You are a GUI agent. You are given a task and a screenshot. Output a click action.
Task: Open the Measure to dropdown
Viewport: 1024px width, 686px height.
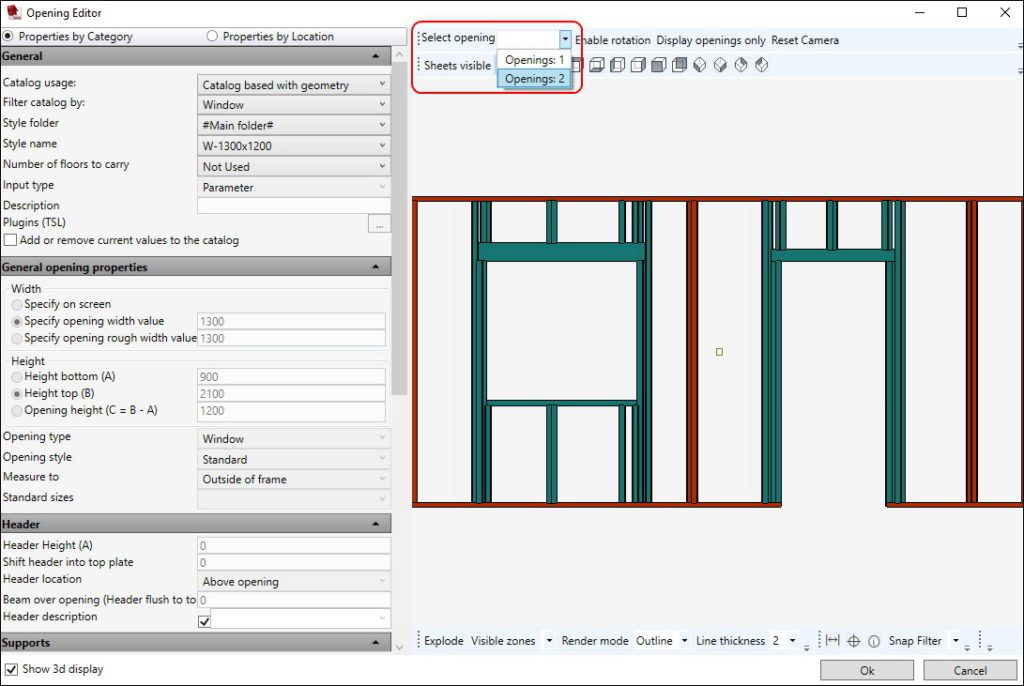coord(294,479)
